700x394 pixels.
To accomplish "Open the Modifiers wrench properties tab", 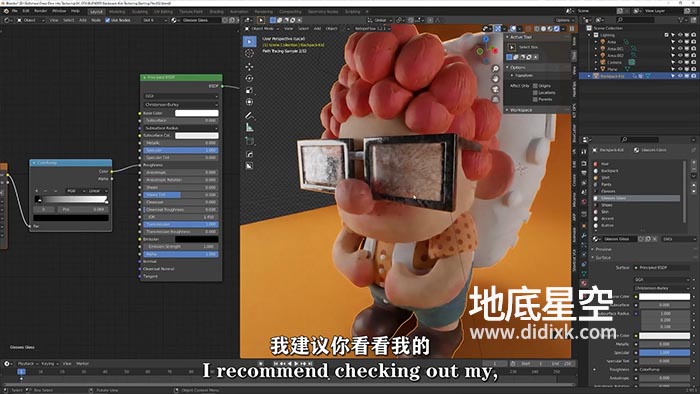I will tap(584, 235).
